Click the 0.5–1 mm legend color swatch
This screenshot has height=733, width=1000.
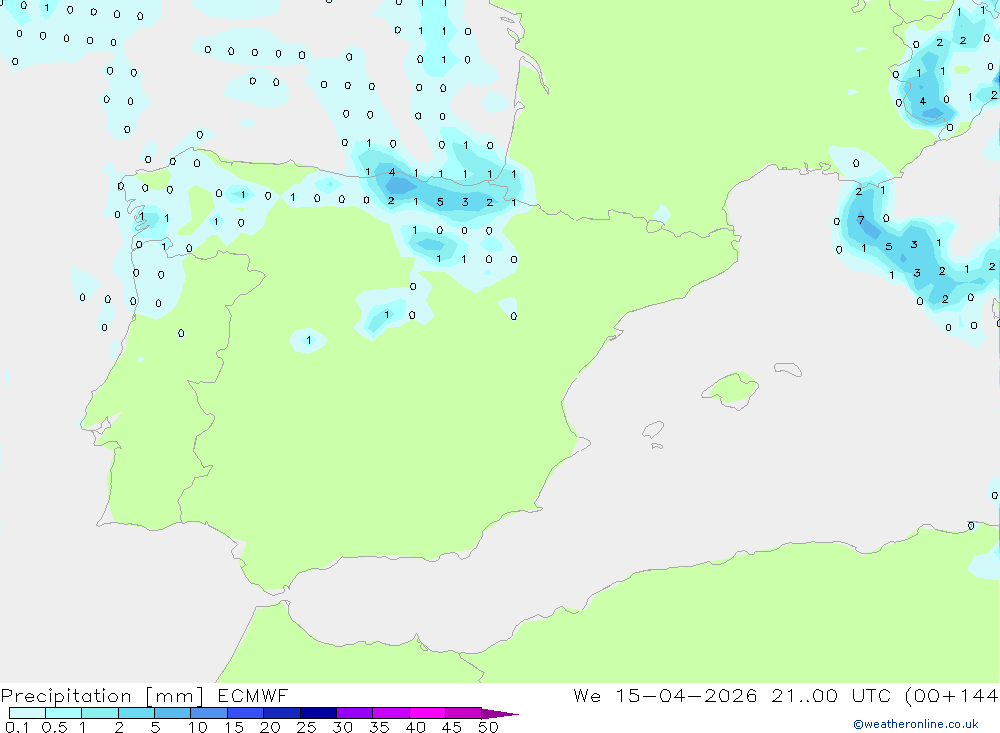coord(63,713)
